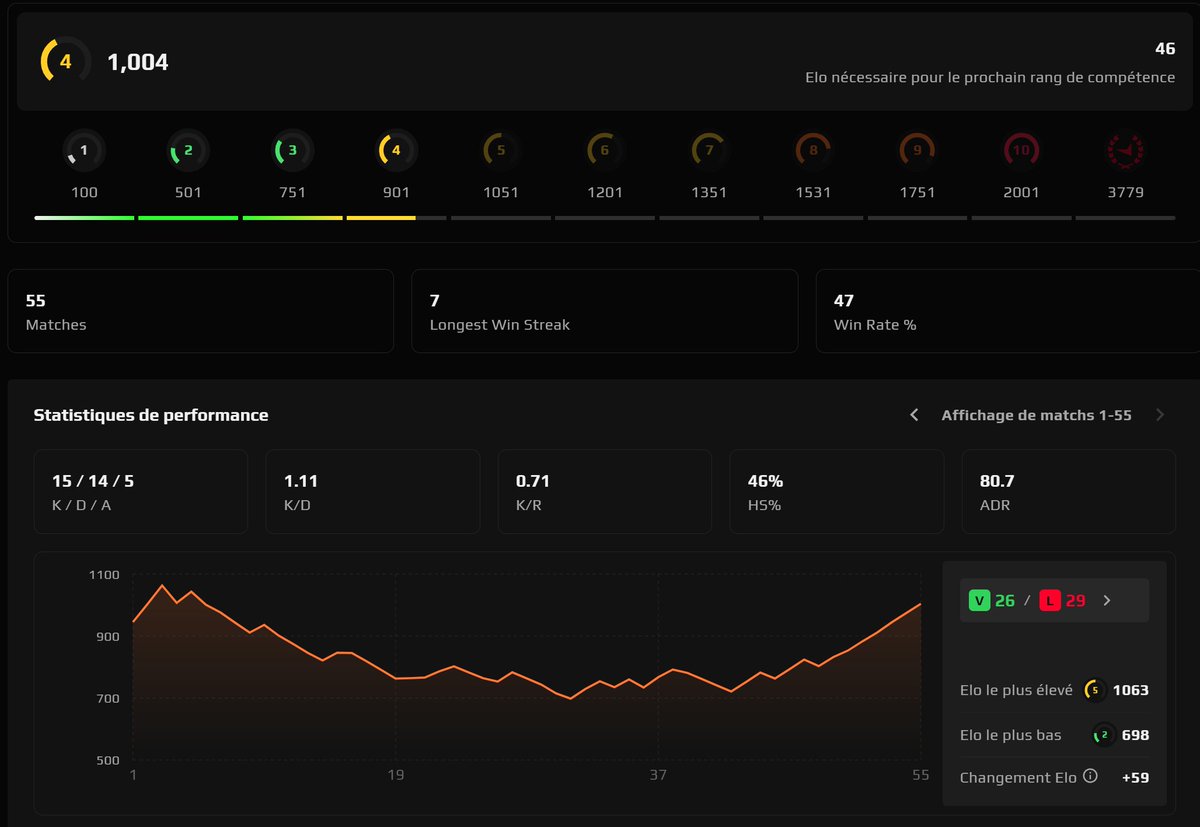Click the +59 Elo change value
The width and height of the screenshot is (1200, 827).
pos(1135,777)
